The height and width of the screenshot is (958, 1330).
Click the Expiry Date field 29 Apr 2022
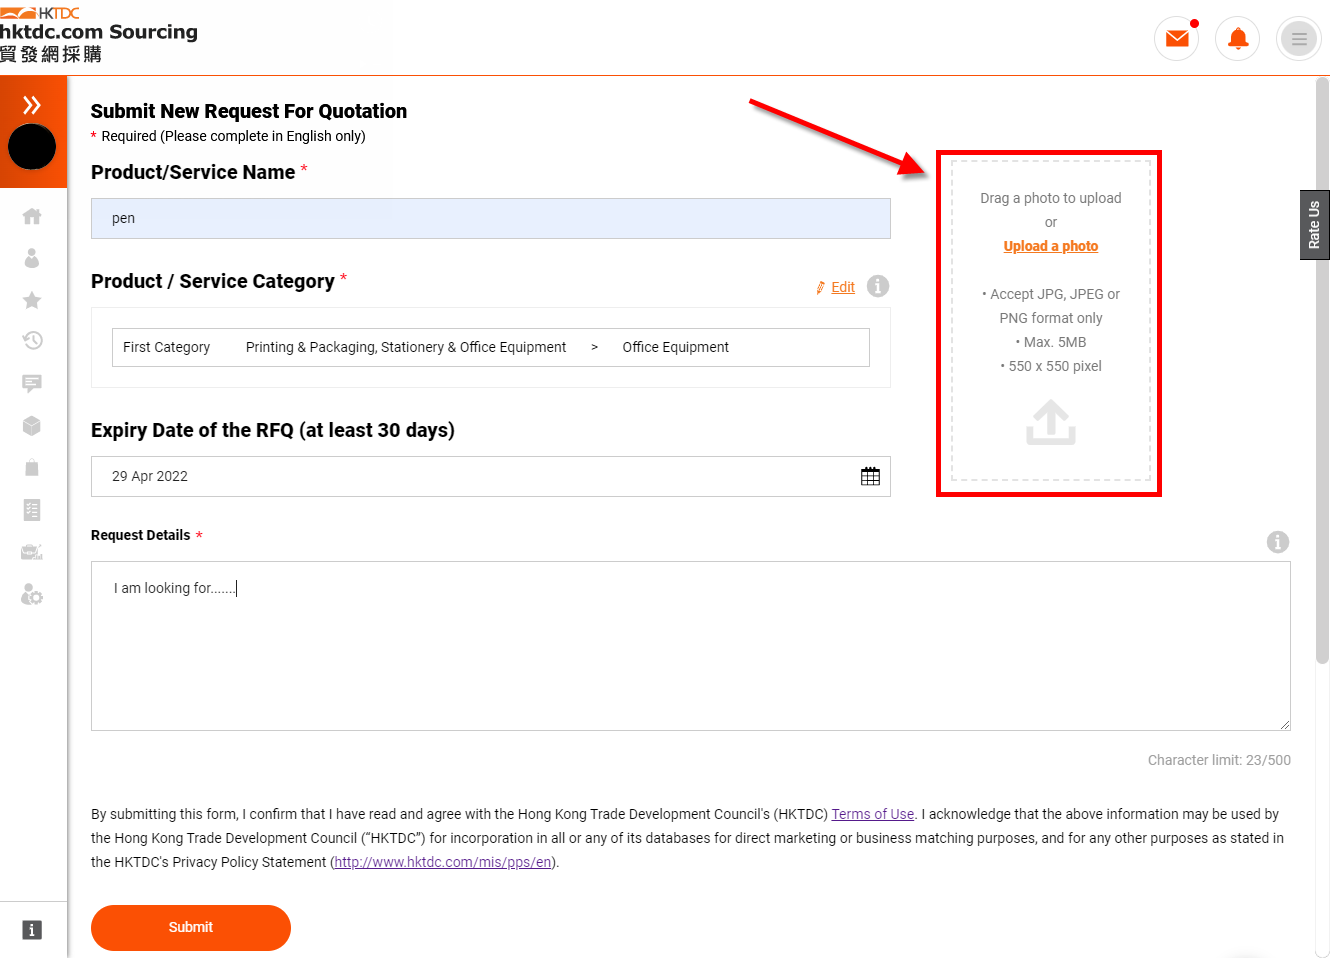tap(491, 476)
